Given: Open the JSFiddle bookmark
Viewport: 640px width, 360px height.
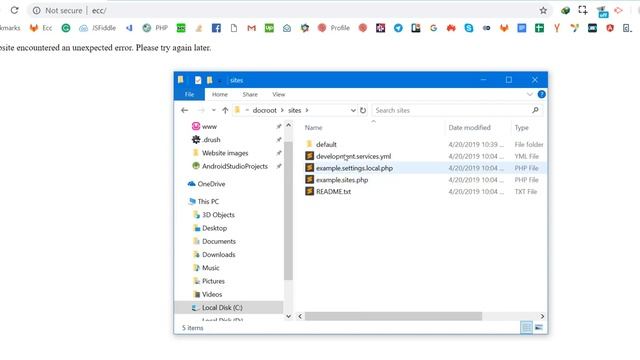Looking at the screenshot, I should point(97,28).
